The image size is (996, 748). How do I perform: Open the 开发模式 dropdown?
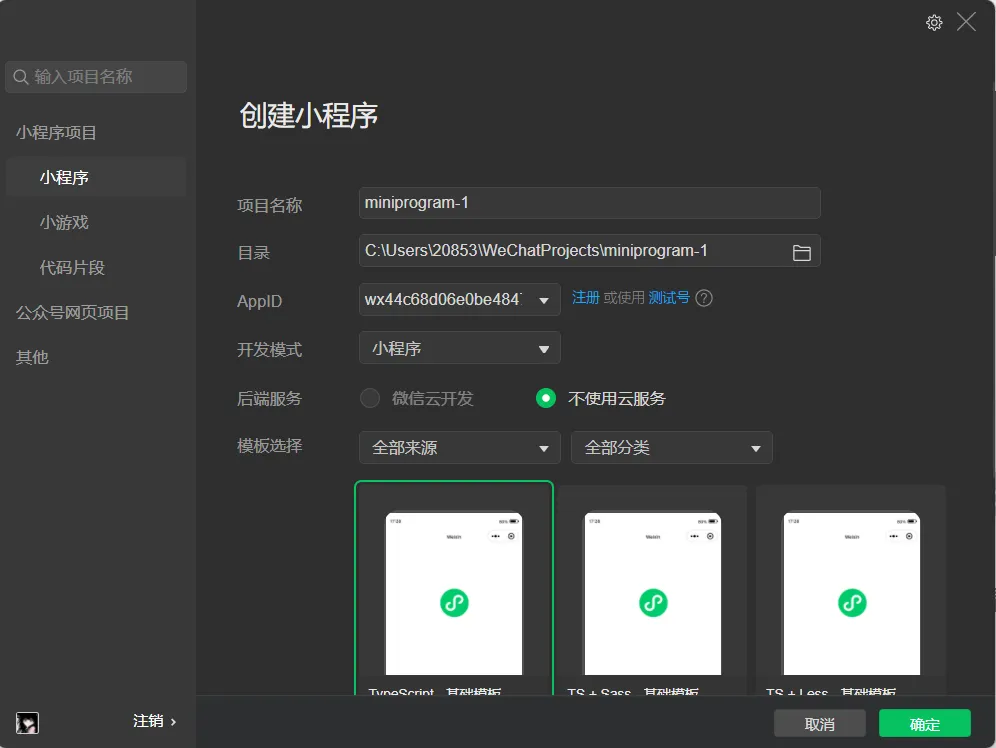[459, 348]
